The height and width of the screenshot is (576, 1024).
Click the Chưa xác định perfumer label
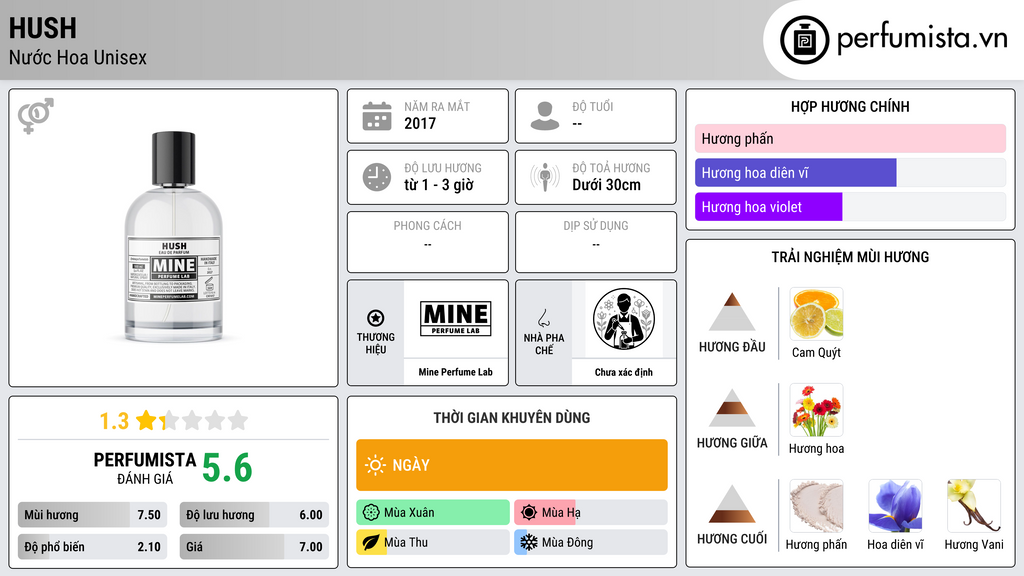[x=624, y=372]
